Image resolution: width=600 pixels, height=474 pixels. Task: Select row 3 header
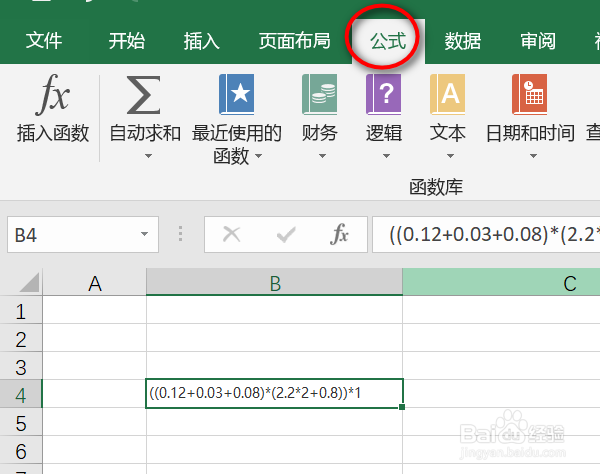(21, 367)
